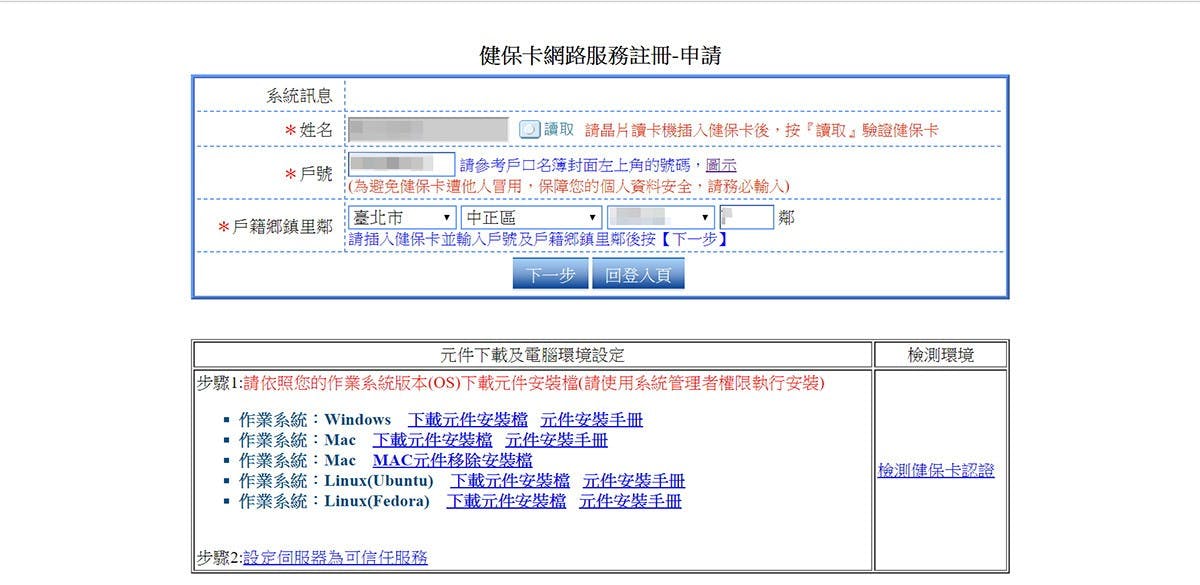Viewport: 1200px width, 585px height.
Task: Open the village dropdown beside 中正區
Action: pos(661,217)
